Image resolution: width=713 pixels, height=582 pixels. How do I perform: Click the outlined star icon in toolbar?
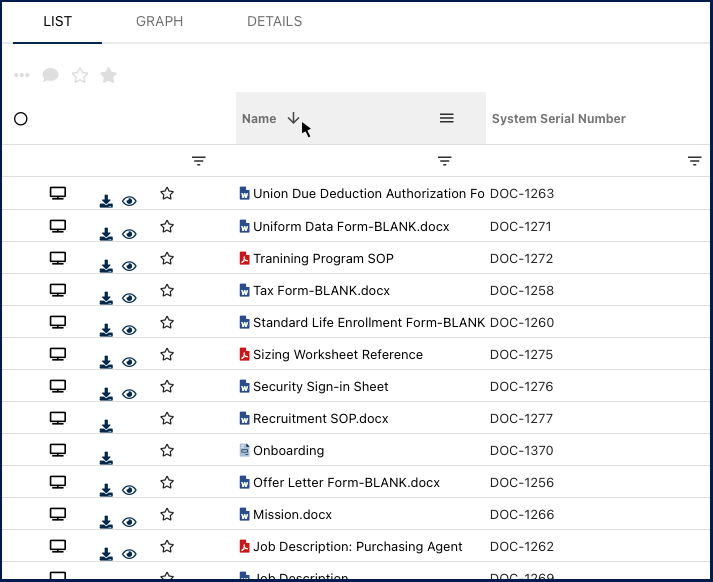pos(80,75)
